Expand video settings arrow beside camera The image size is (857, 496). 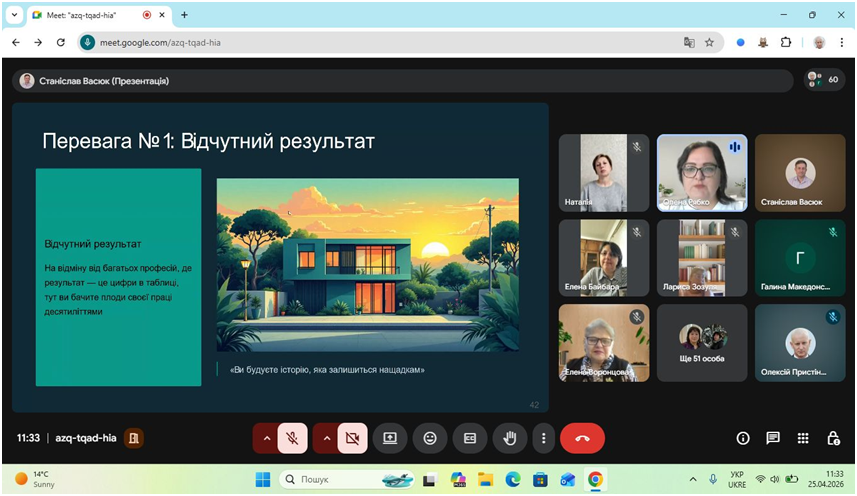[x=326, y=438]
